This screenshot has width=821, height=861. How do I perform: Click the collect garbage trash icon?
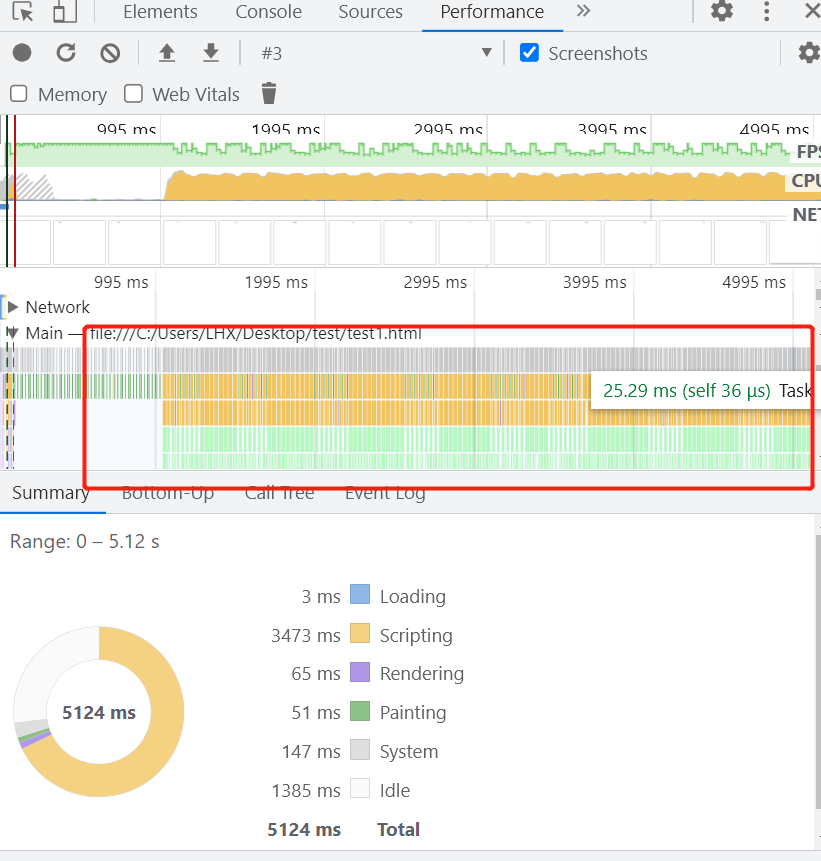point(269,93)
